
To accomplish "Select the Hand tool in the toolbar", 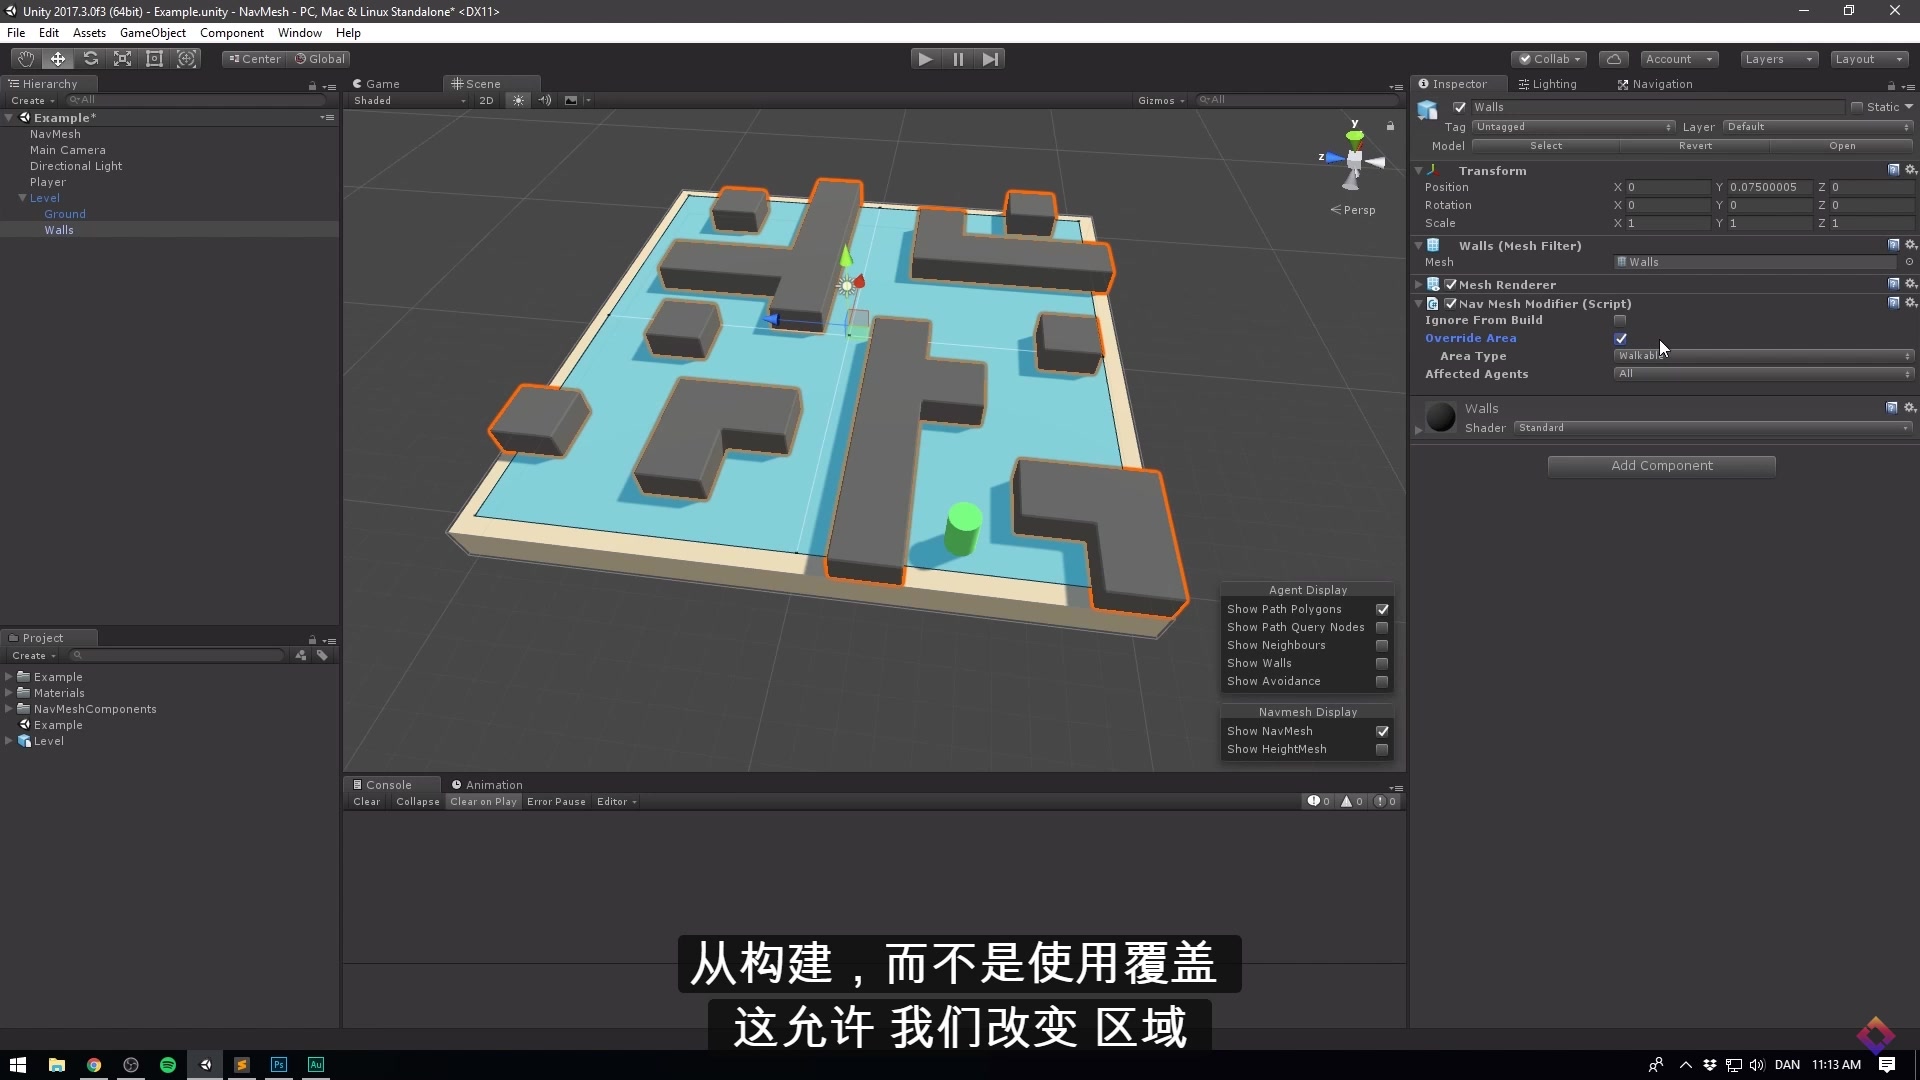I will click(25, 58).
